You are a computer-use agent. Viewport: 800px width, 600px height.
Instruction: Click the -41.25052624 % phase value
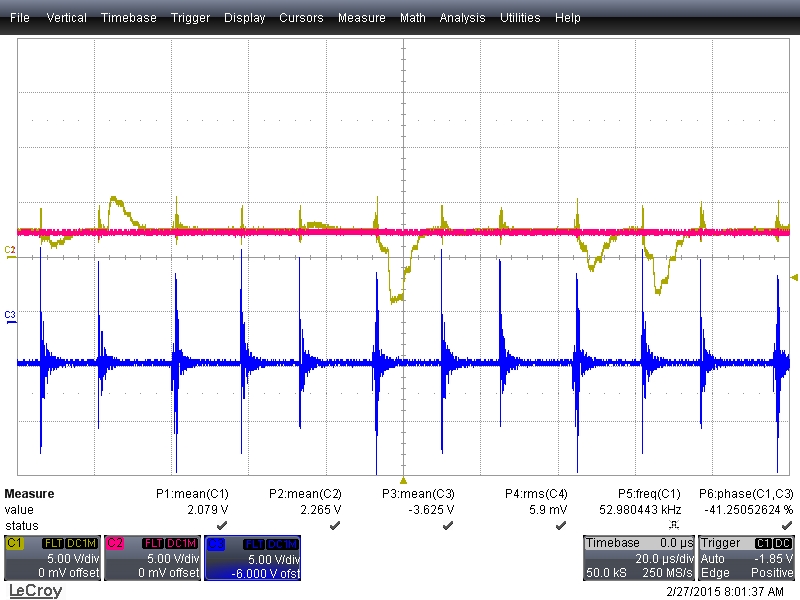[748, 510]
